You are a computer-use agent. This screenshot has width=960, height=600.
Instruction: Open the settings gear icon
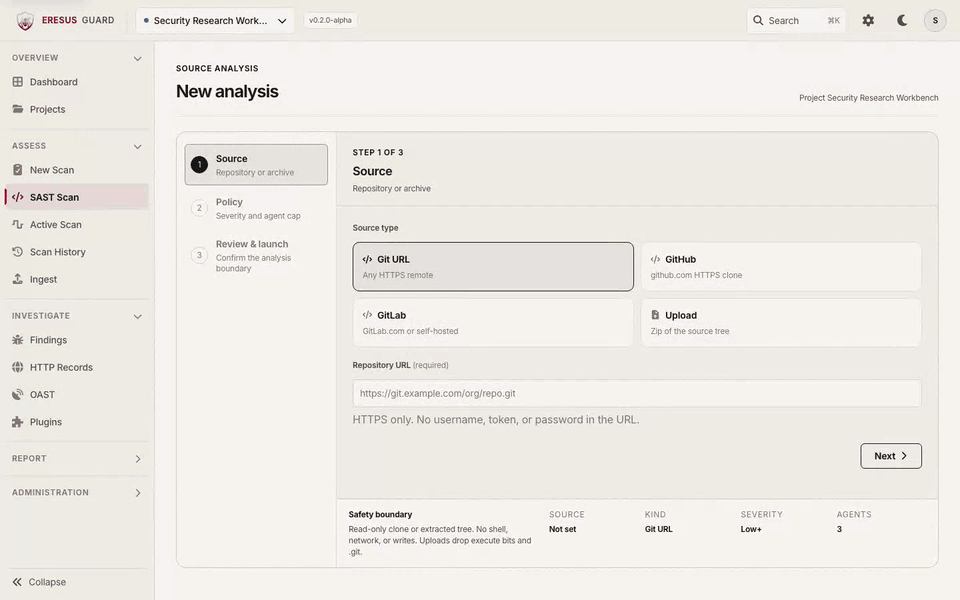868,20
